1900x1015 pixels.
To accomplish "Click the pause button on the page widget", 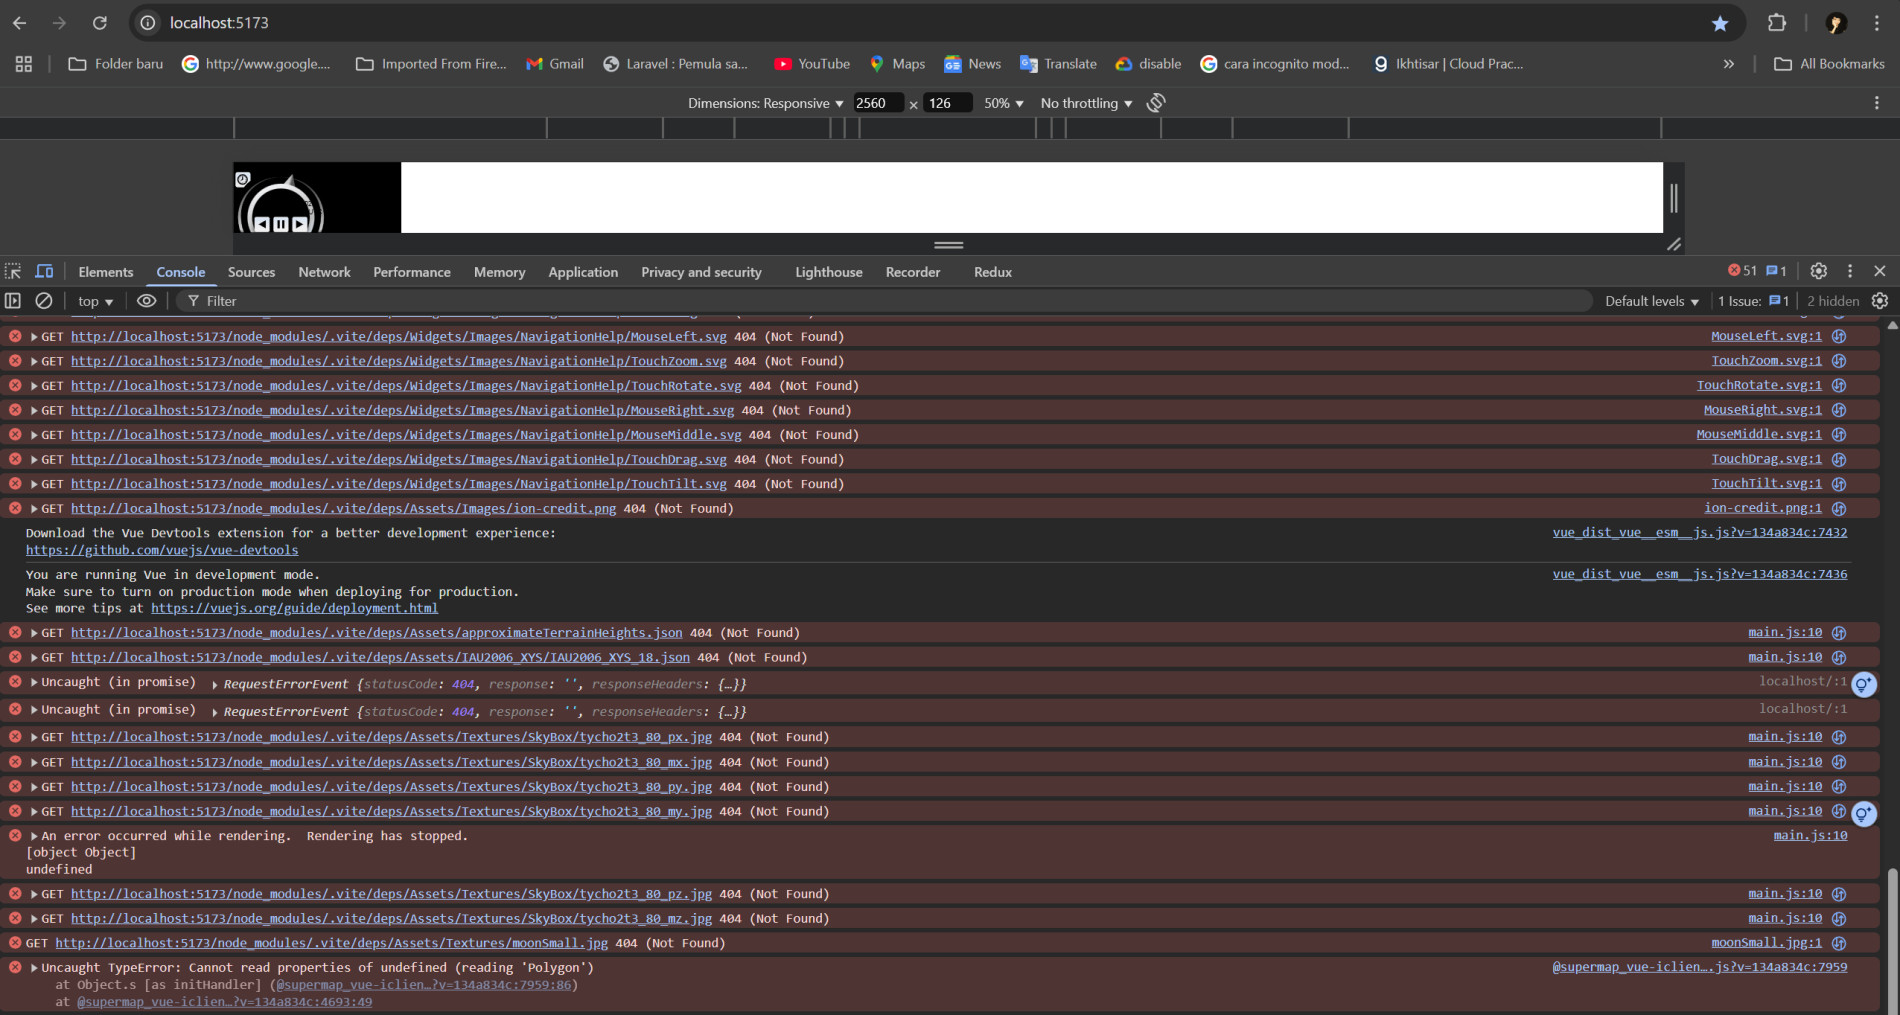I will [x=281, y=225].
